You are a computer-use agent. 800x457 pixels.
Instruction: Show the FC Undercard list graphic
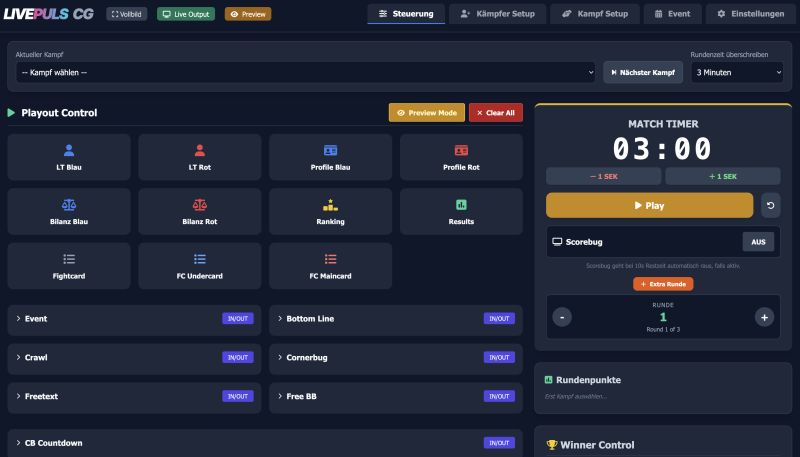[x=199, y=259]
